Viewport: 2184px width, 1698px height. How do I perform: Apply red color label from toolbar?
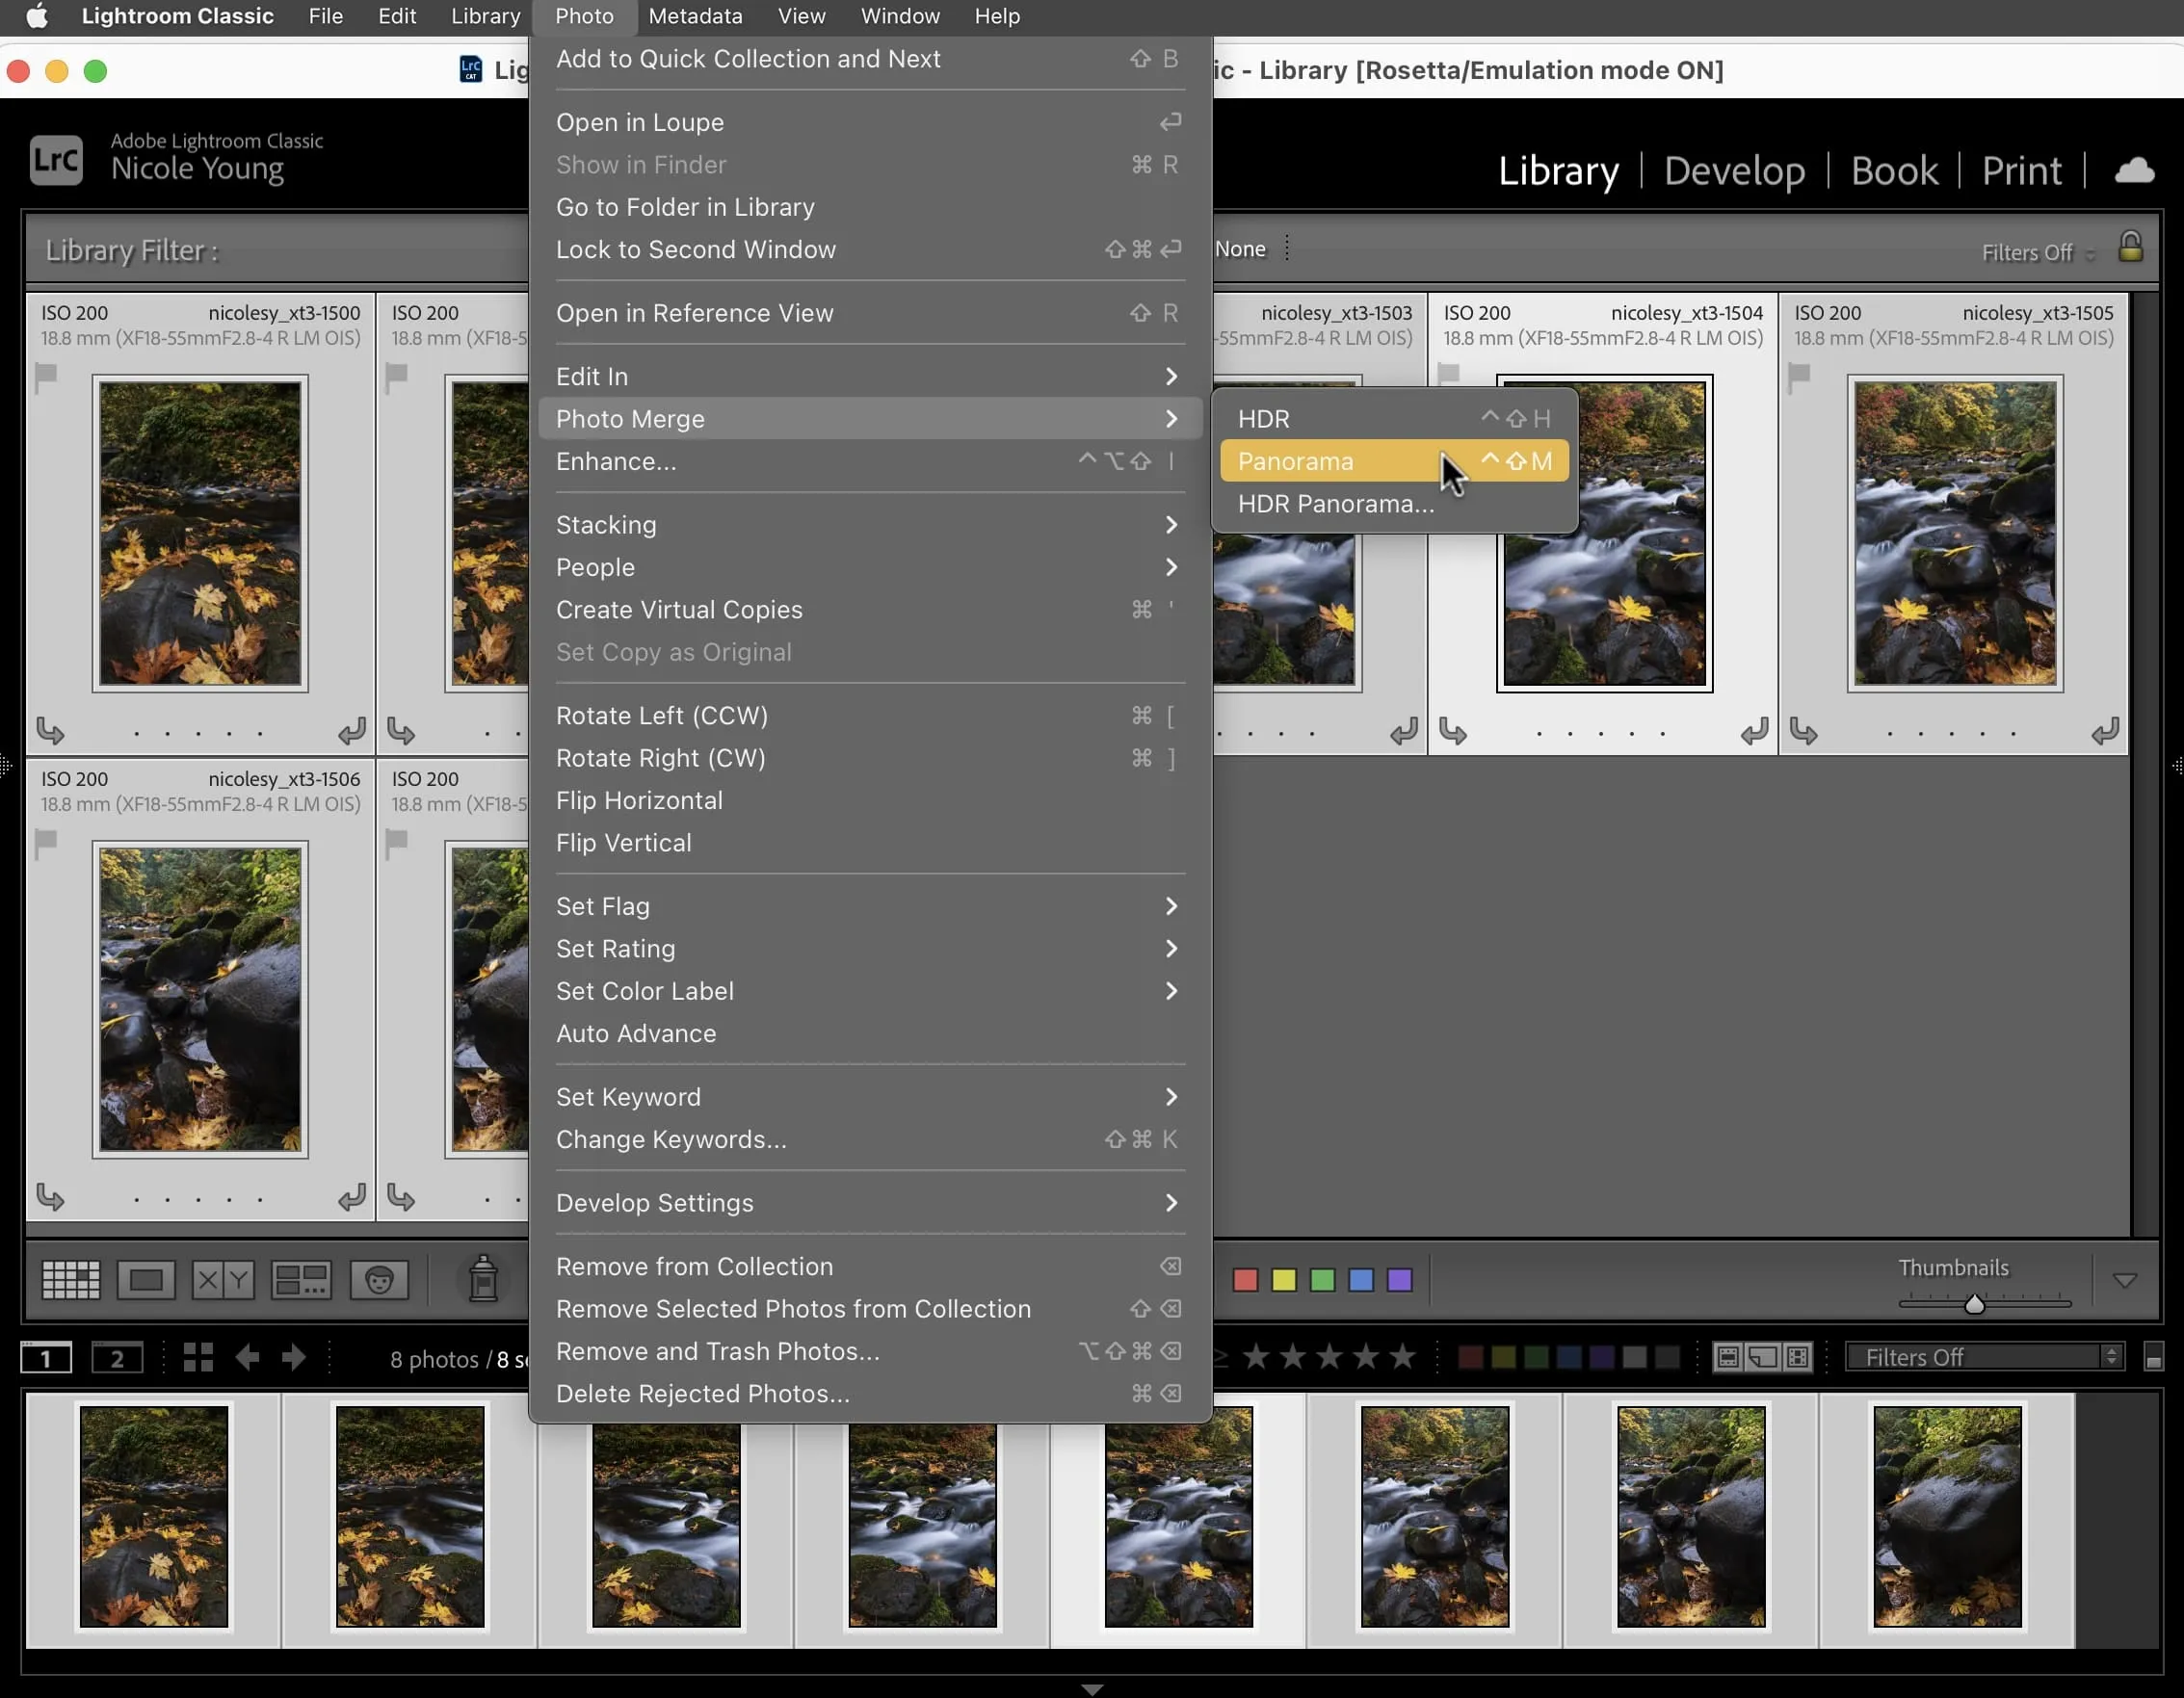pyautogui.click(x=1245, y=1280)
